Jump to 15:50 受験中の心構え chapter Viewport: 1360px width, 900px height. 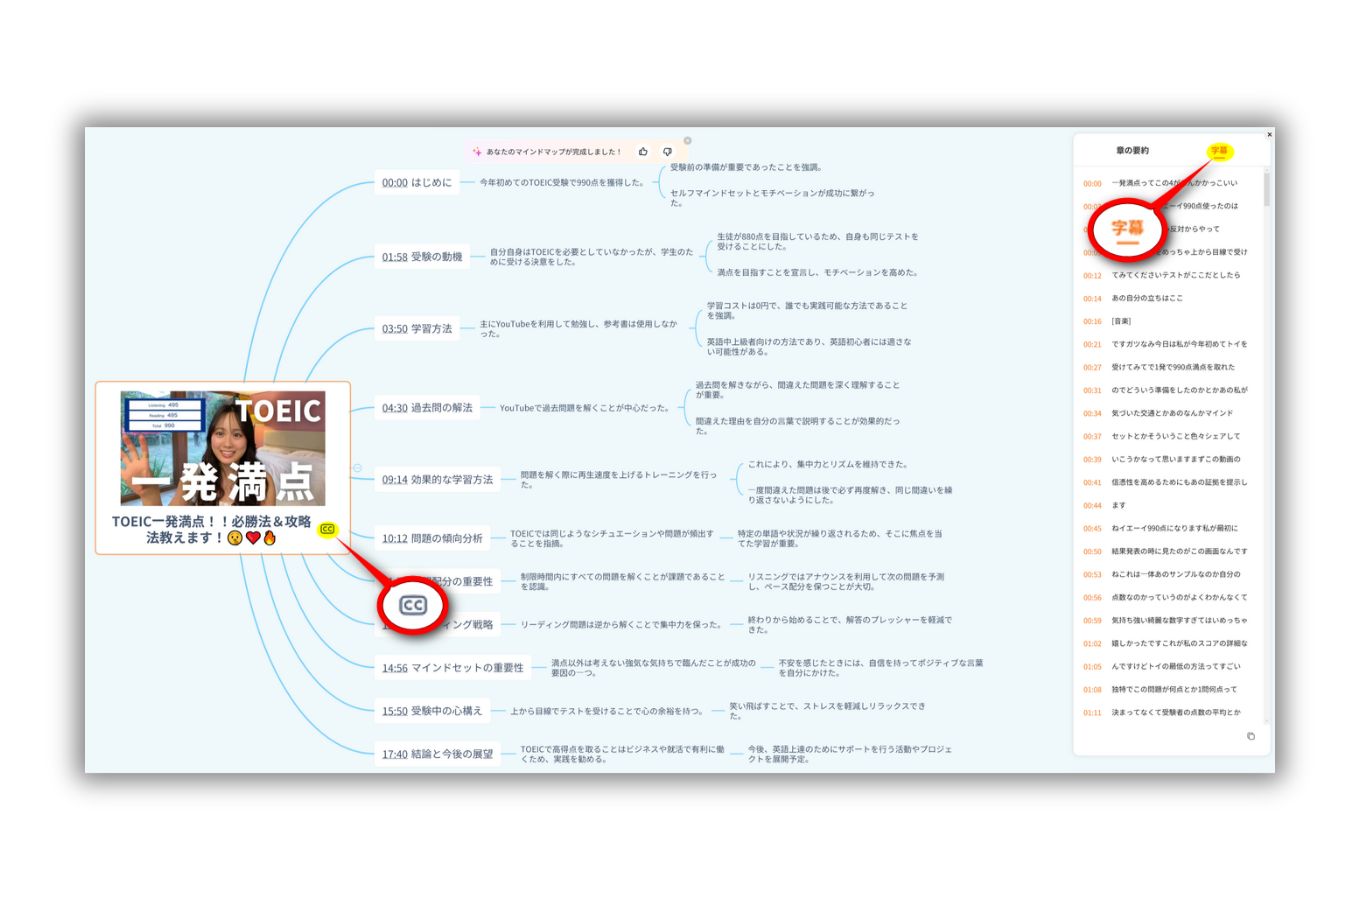(432, 711)
